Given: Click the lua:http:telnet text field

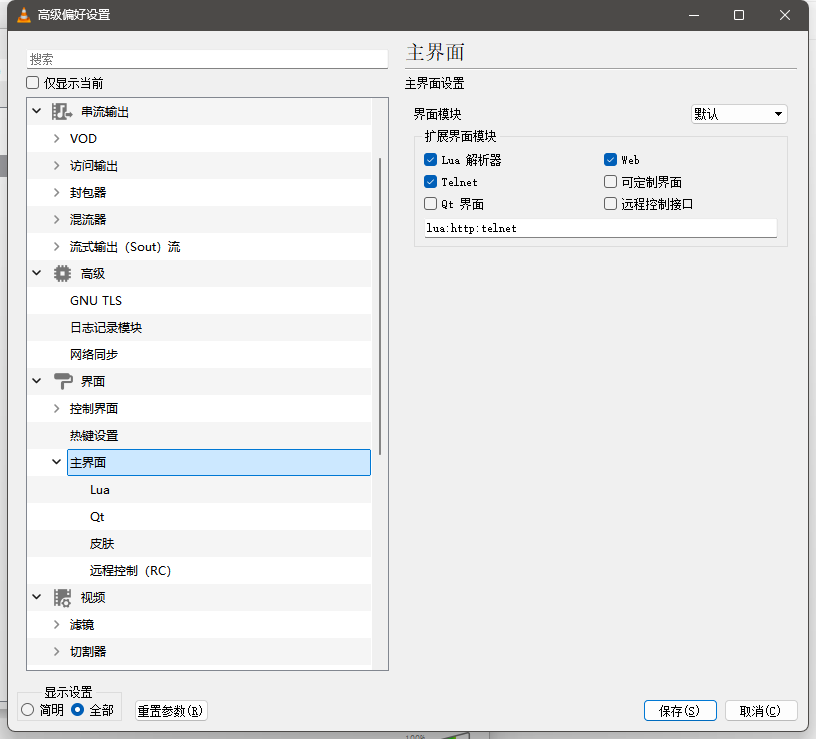Looking at the screenshot, I should 601,228.
